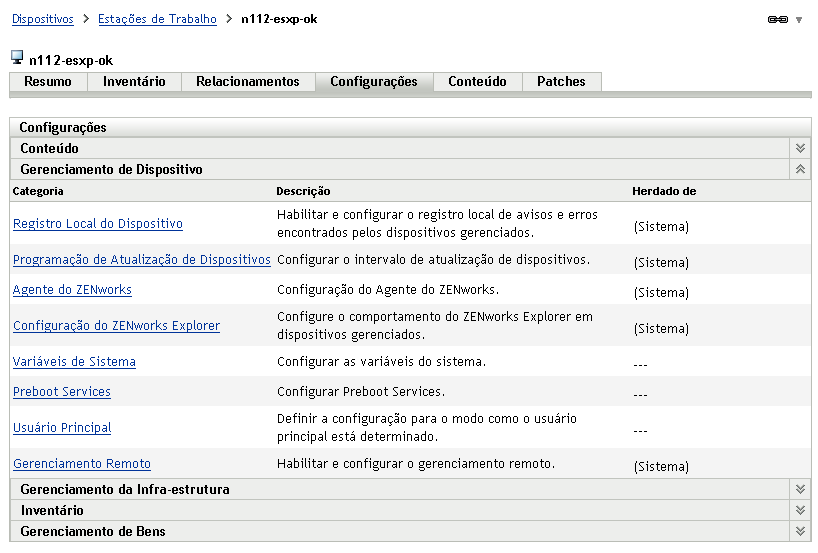This screenshot has height=553, width=818.
Task: Open the Conteúdo tab
Action: (x=477, y=82)
